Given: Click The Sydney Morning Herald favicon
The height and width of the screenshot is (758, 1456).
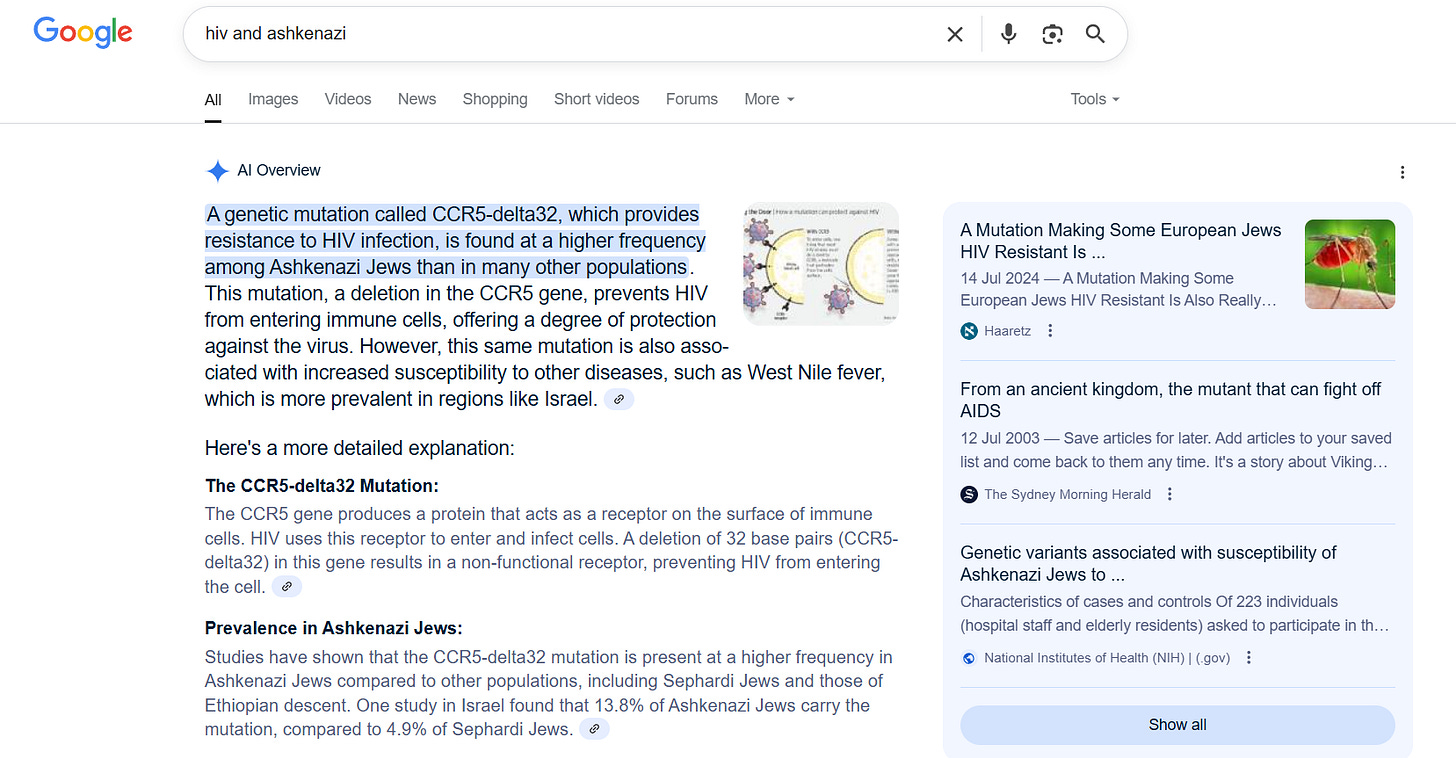Looking at the screenshot, I should click(x=969, y=494).
